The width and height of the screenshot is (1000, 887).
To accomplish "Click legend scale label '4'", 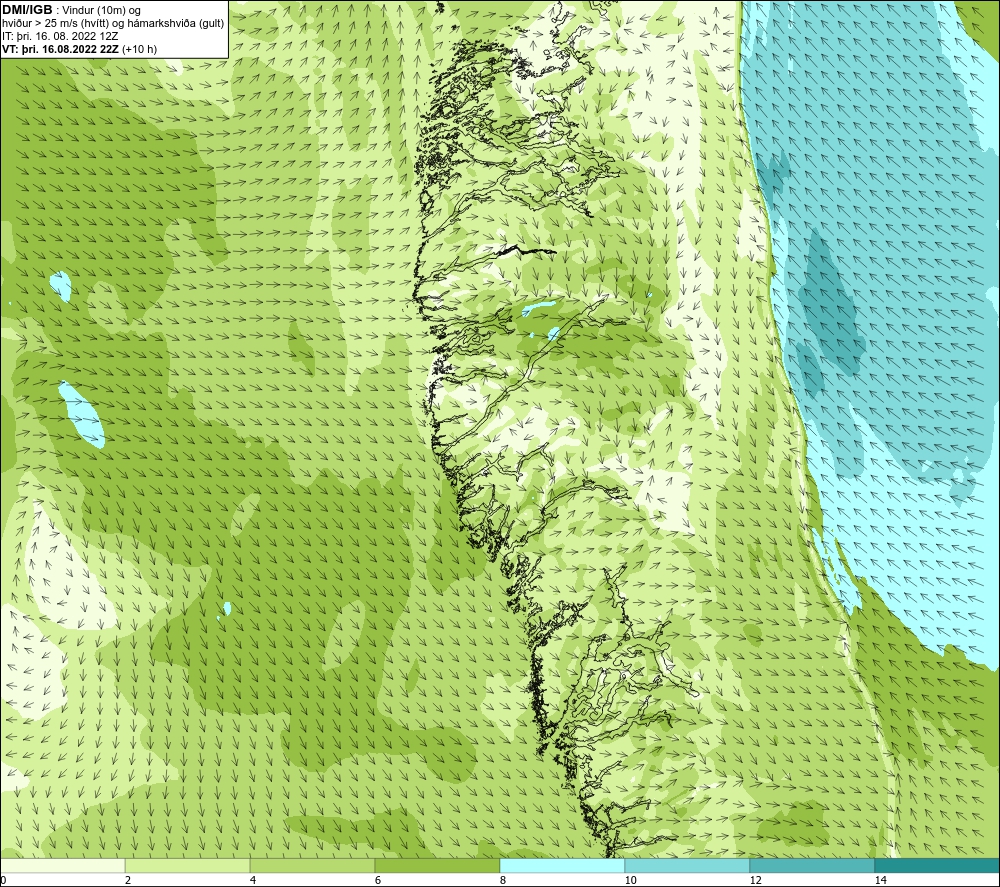I will click(253, 880).
